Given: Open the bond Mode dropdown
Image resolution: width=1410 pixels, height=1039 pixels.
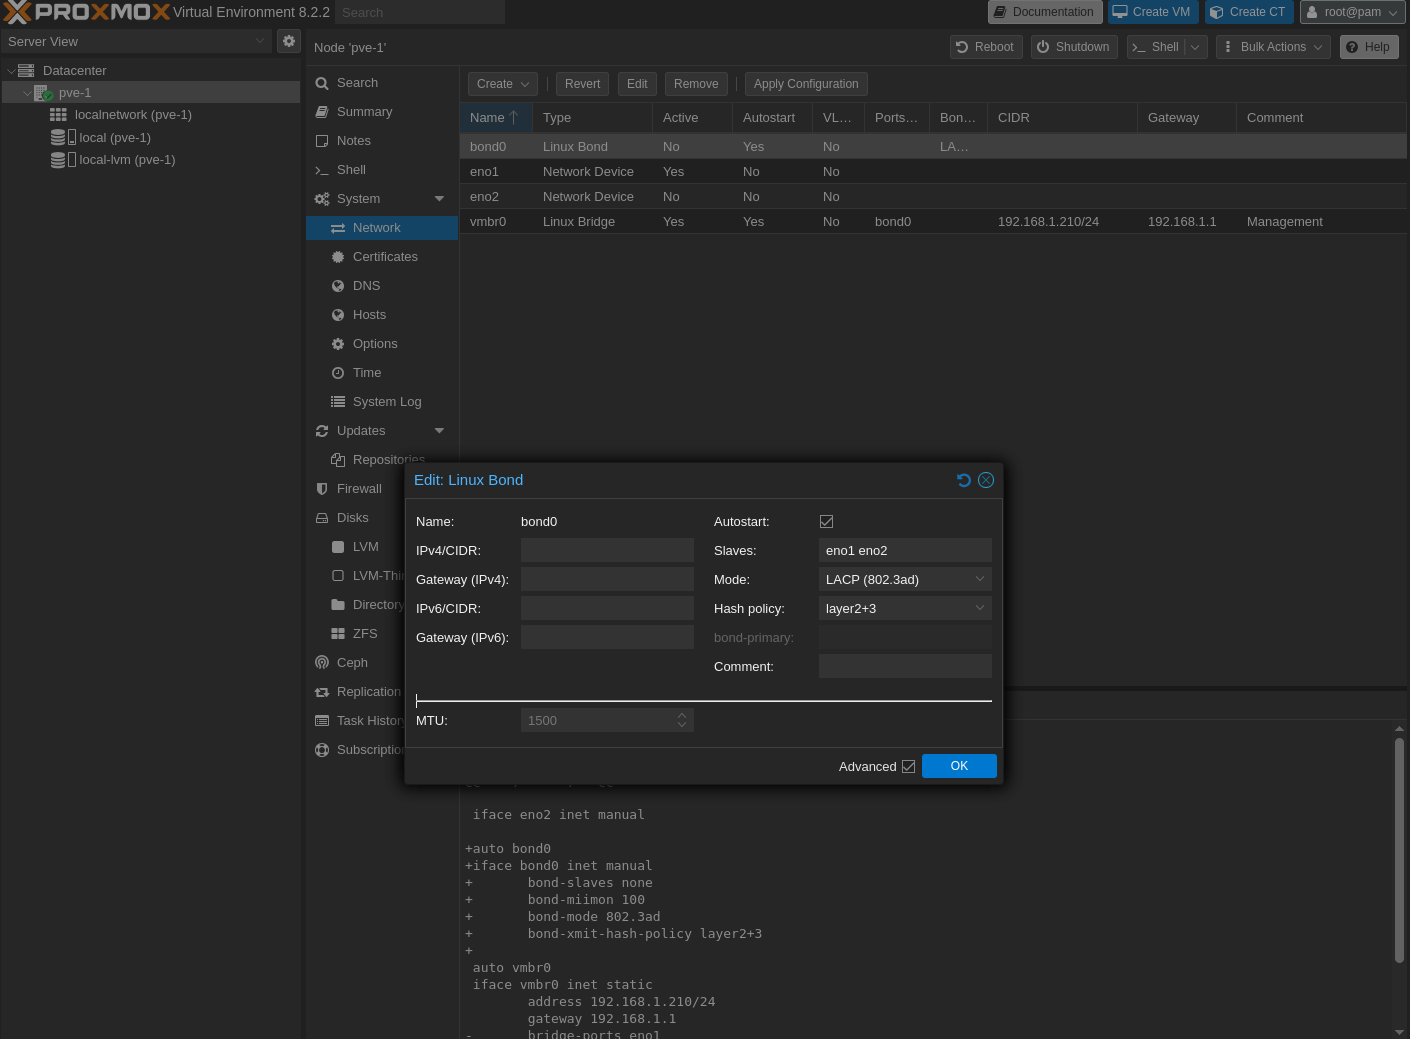Looking at the screenshot, I should pyautogui.click(x=979, y=580).
